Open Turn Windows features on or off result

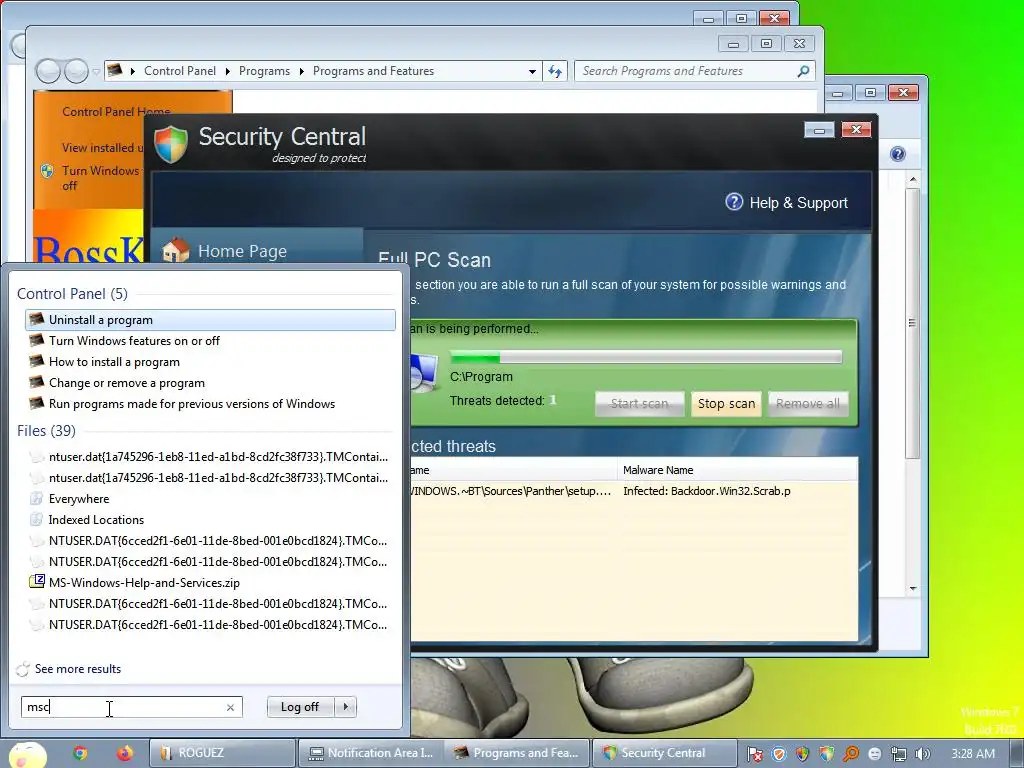pyautogui.click(x=134, y=340)
